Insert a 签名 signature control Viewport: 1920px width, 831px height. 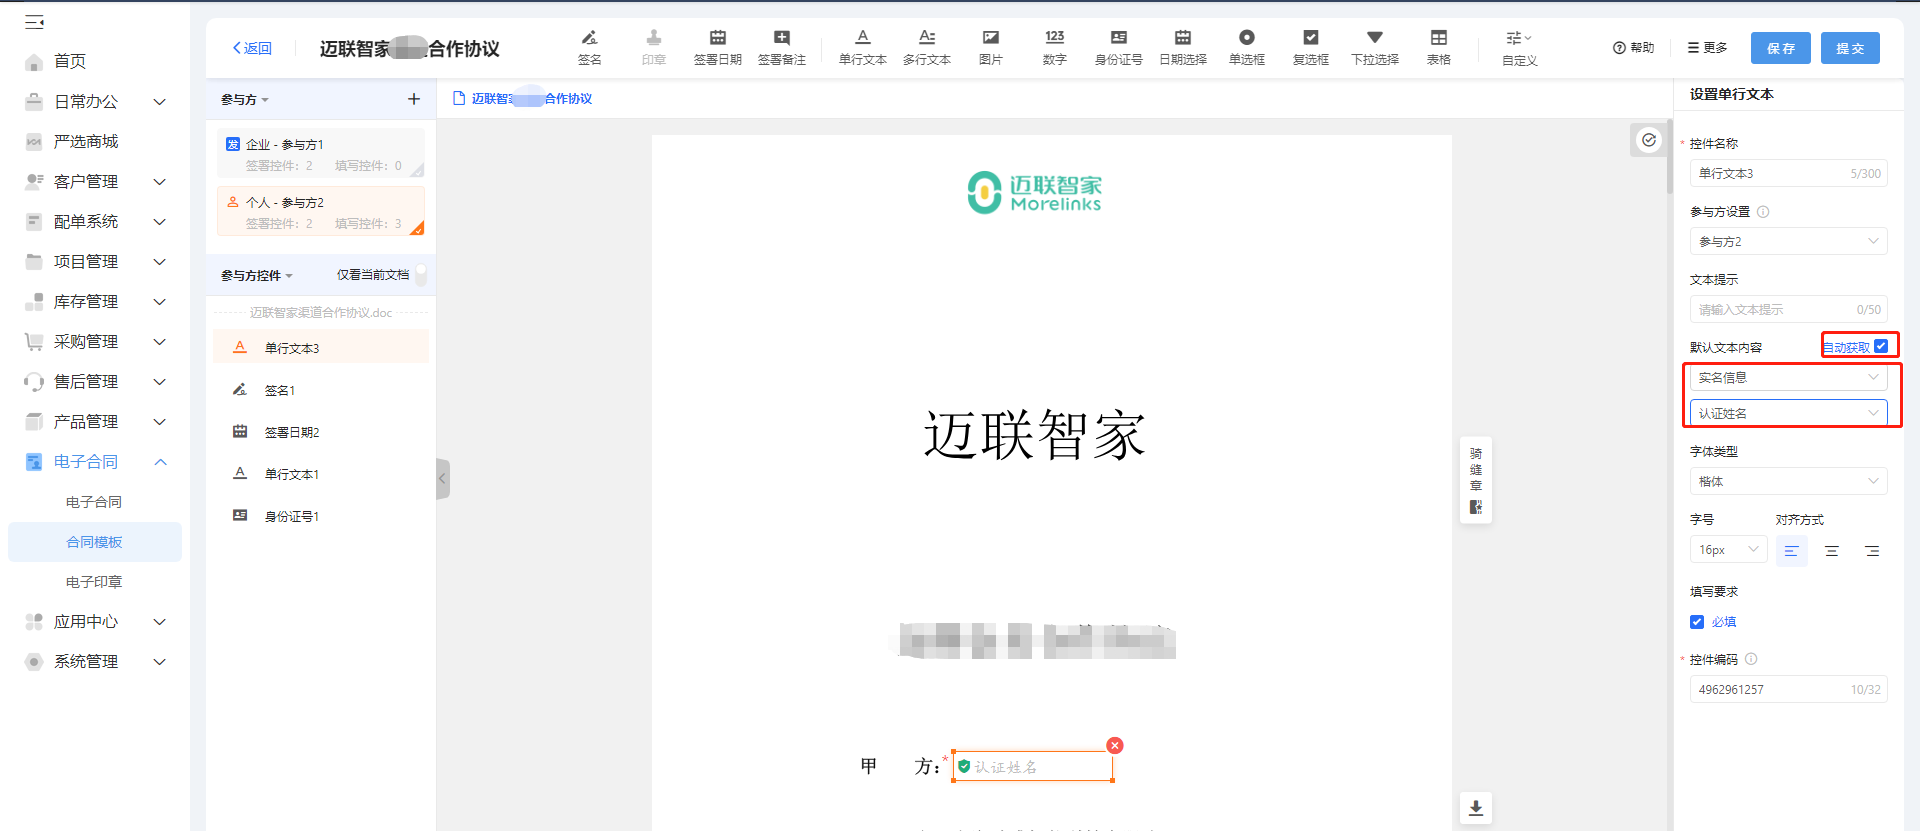pos(590,47)
